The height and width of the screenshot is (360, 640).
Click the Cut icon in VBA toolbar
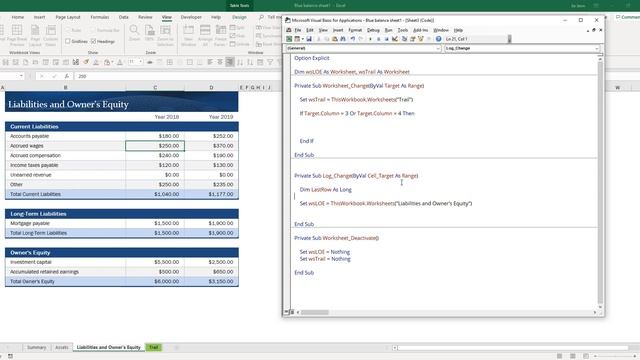(319, 39)
